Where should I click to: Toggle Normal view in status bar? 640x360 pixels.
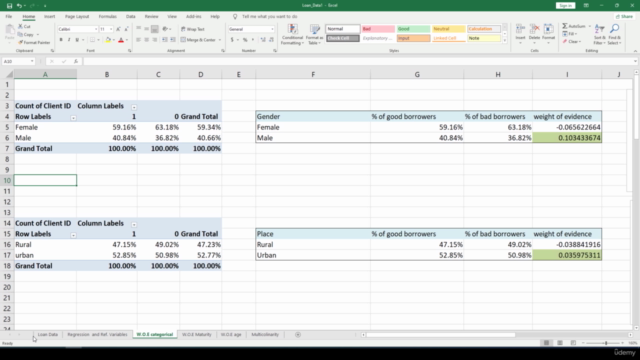click(546, 343)
